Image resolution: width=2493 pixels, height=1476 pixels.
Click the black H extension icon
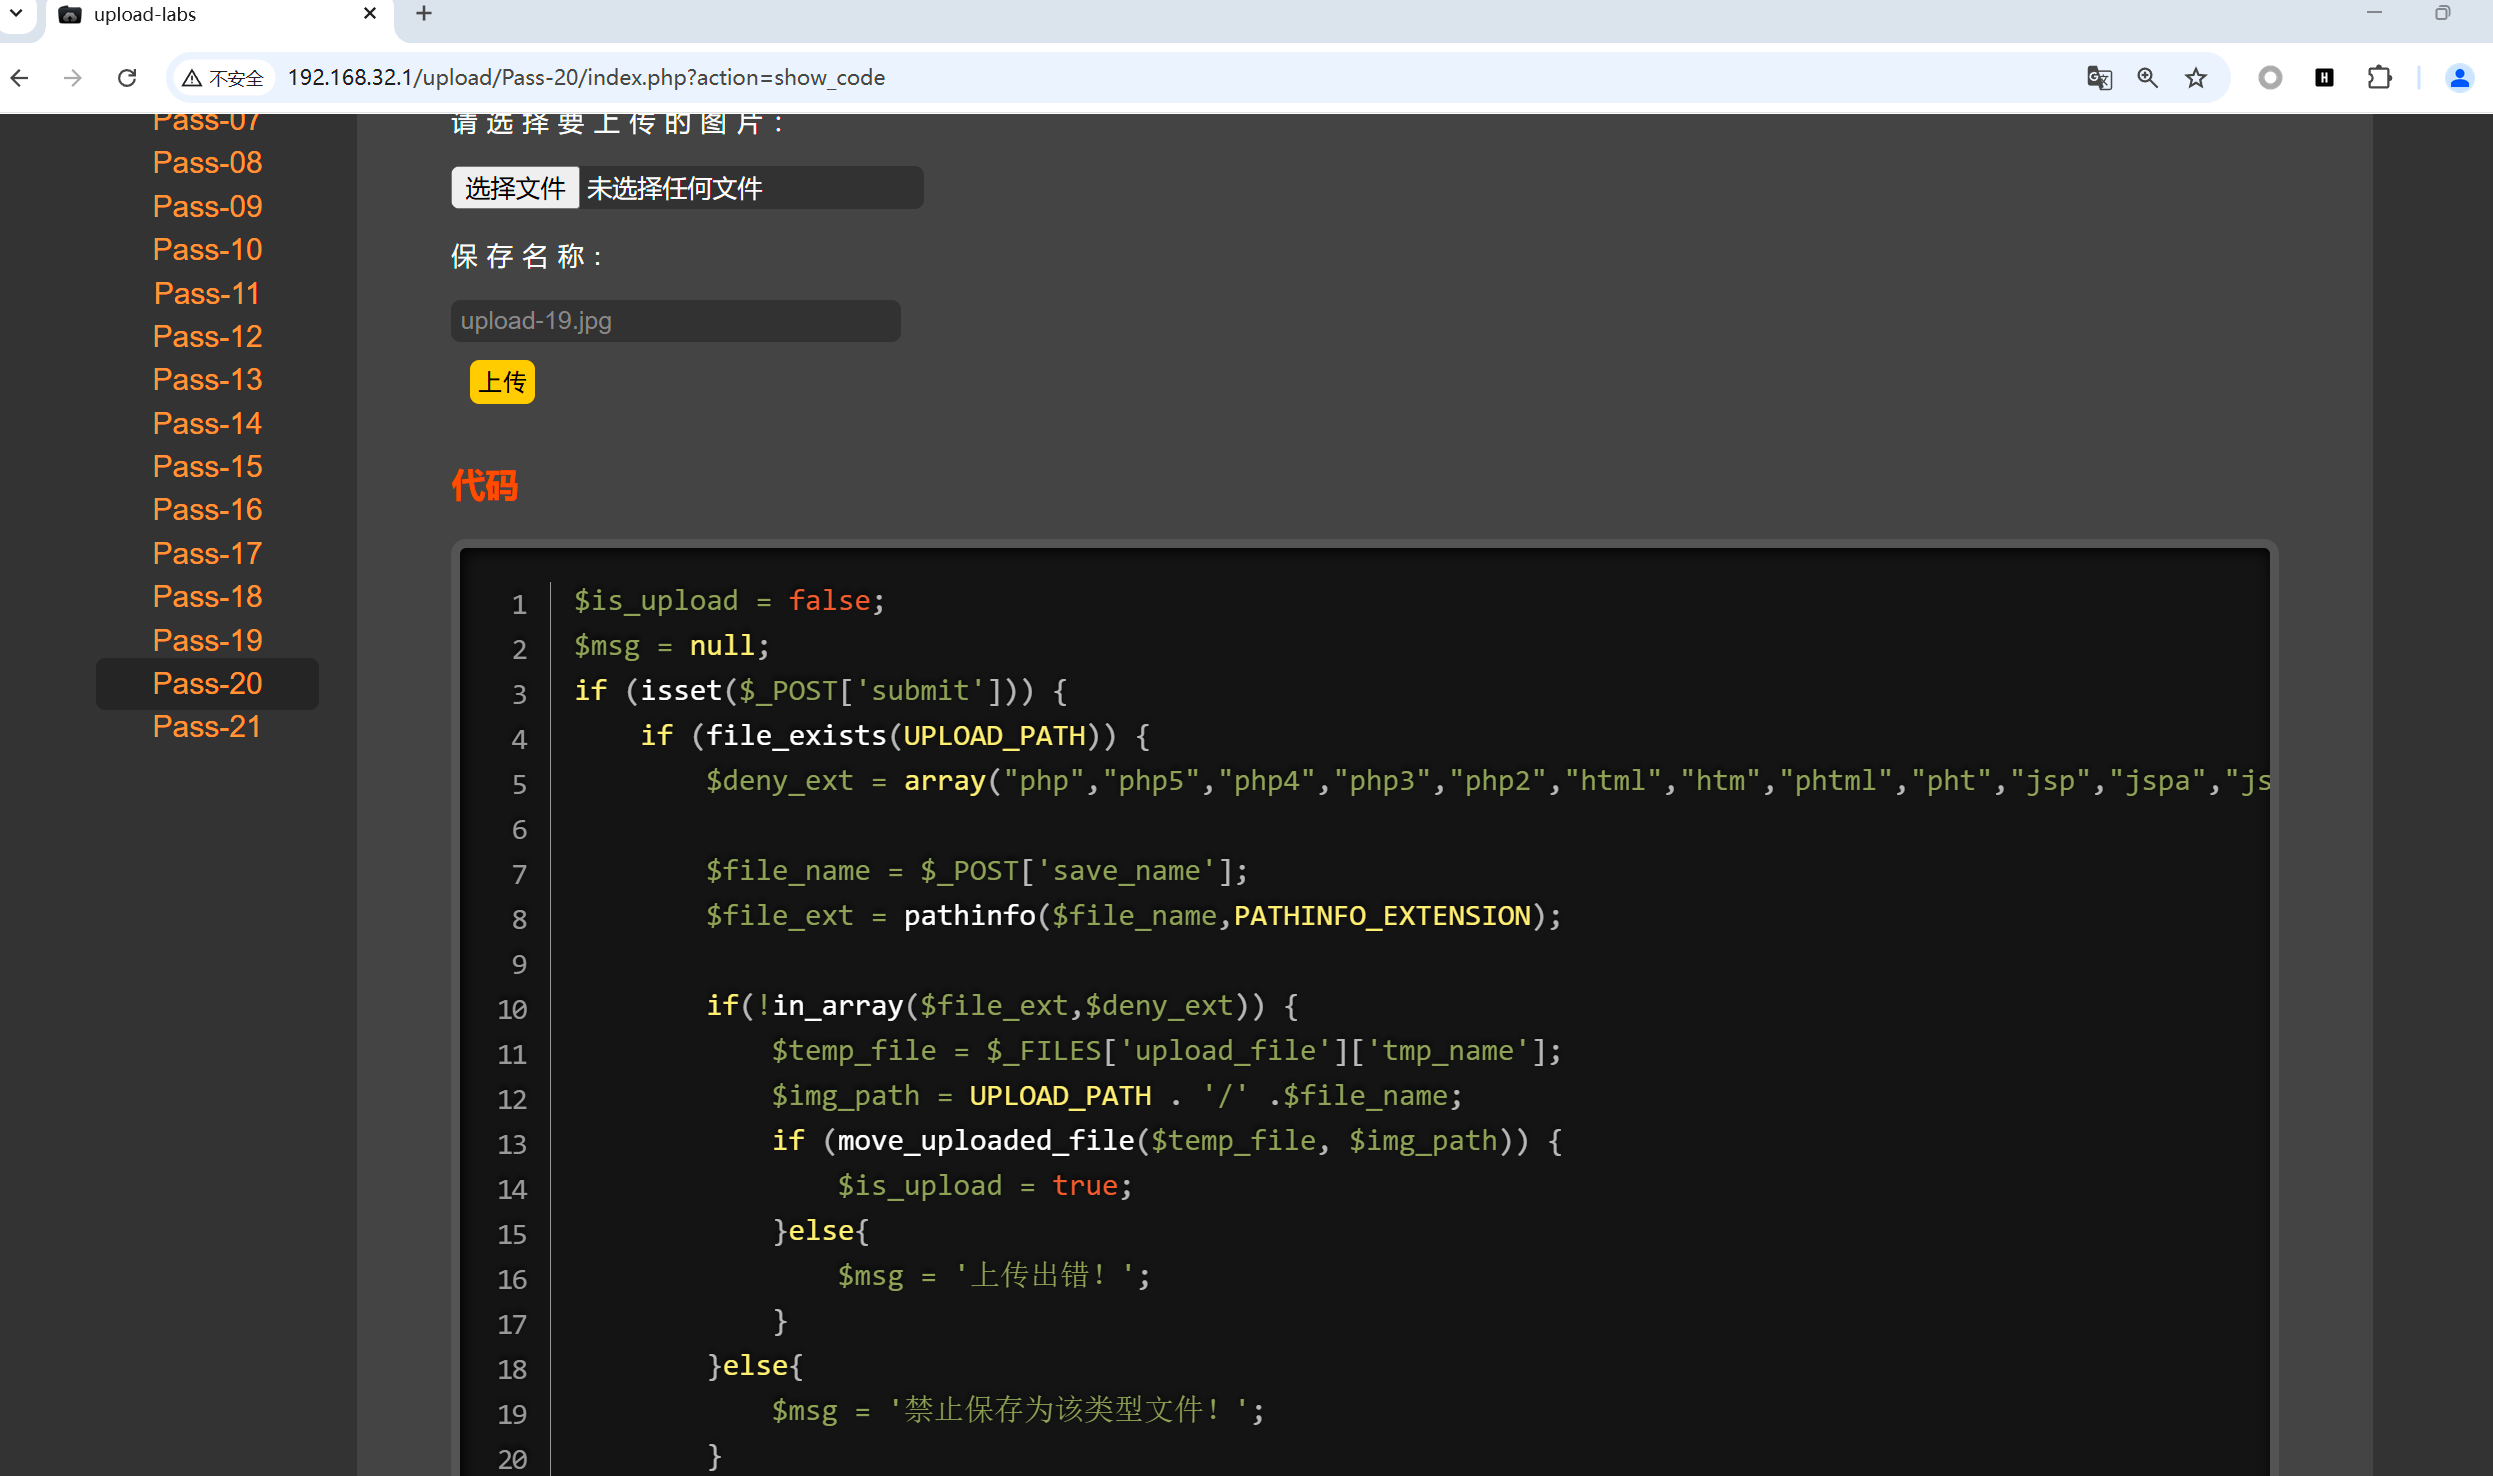(x=2324, y=78)
